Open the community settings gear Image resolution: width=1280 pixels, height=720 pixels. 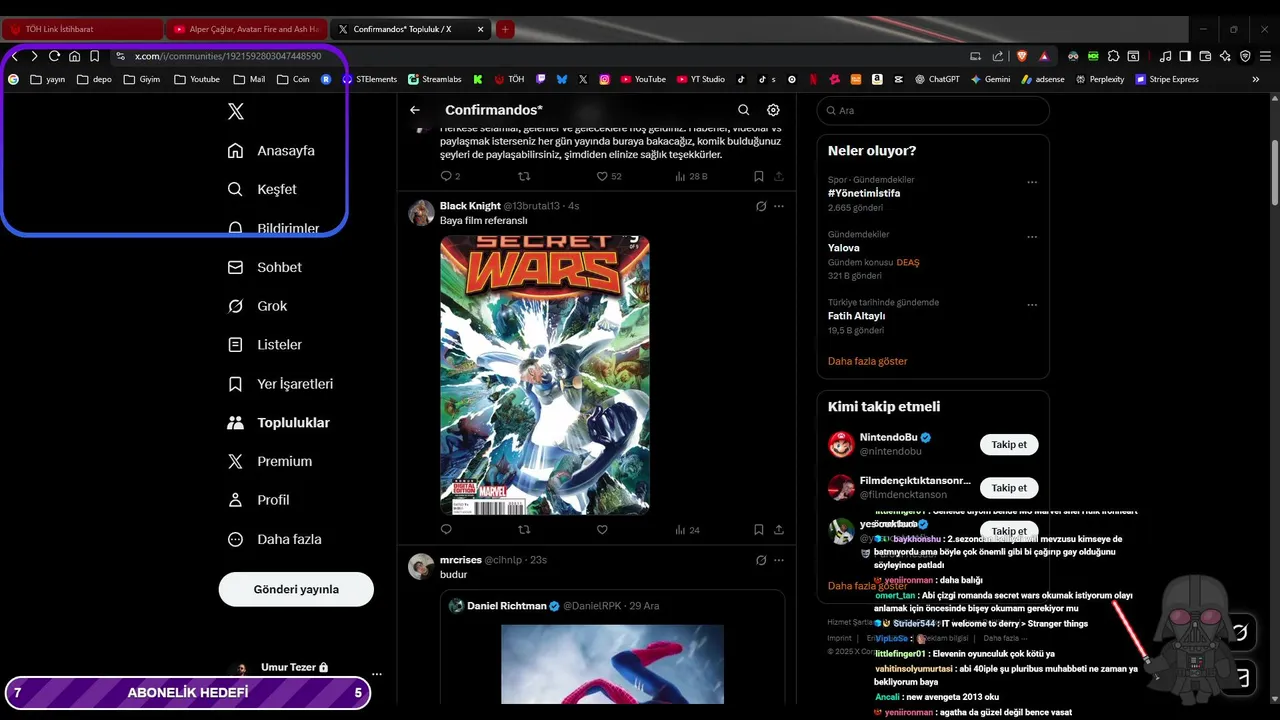point(773,110)
